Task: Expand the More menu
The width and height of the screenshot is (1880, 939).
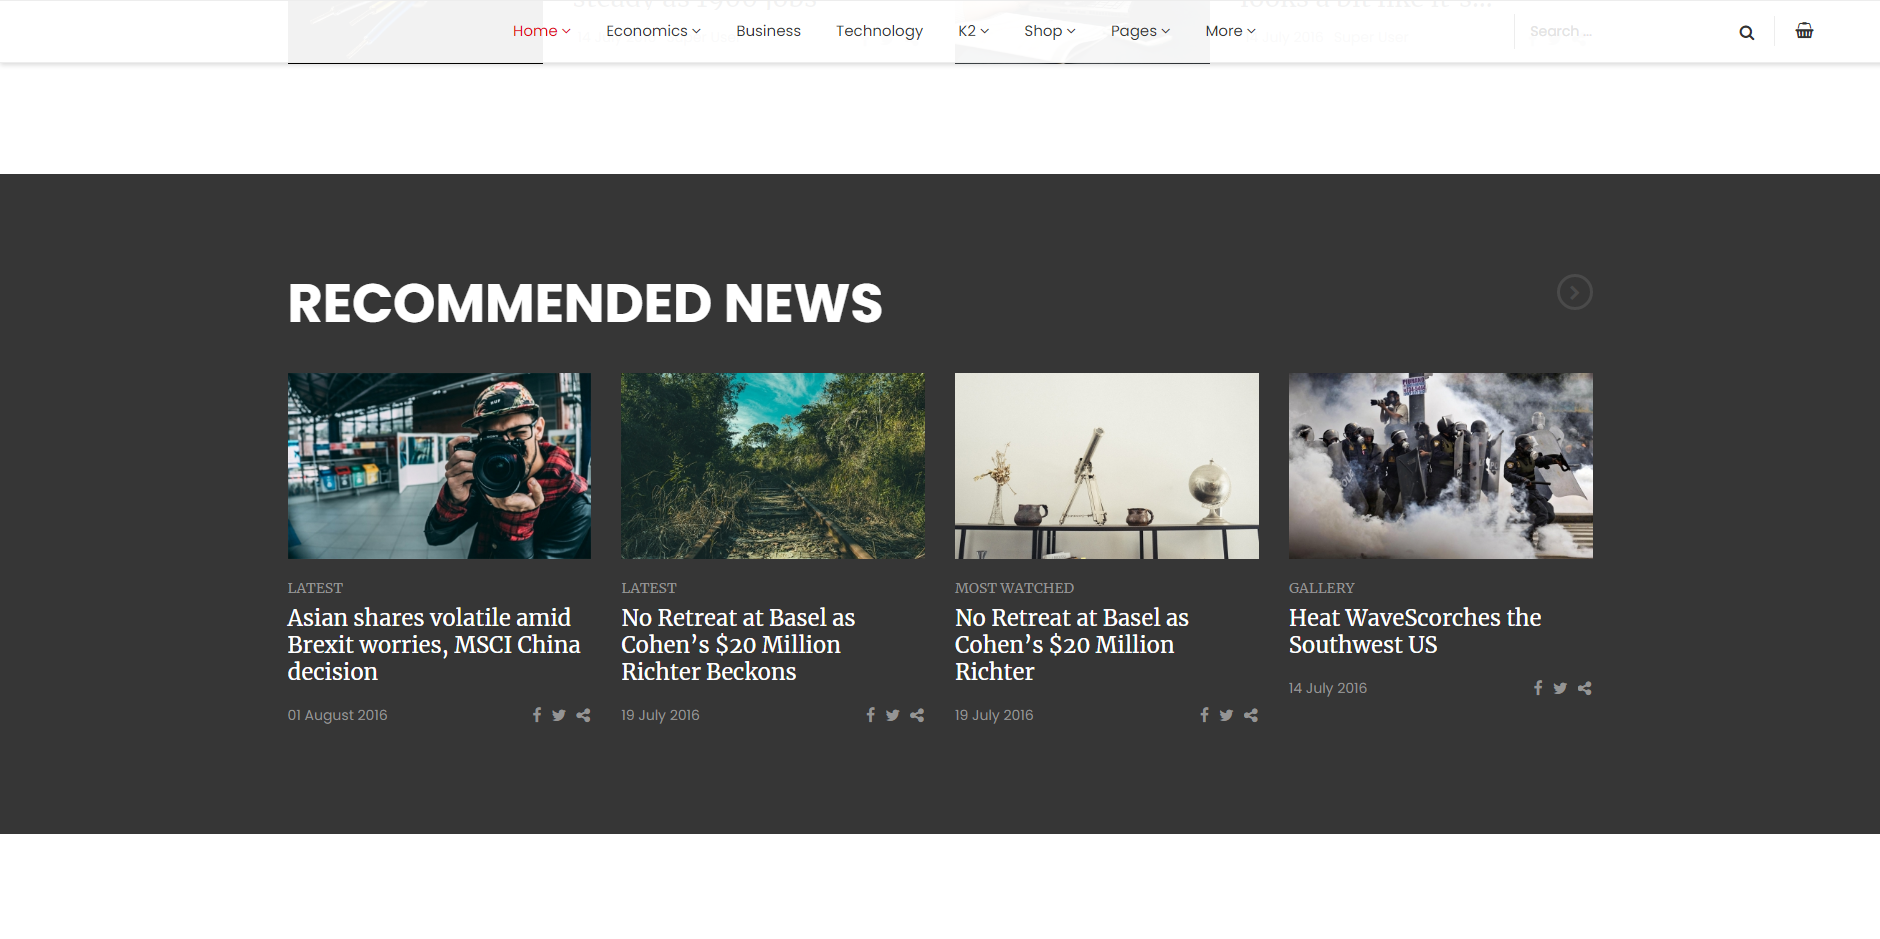Action: click(1230, 31)
